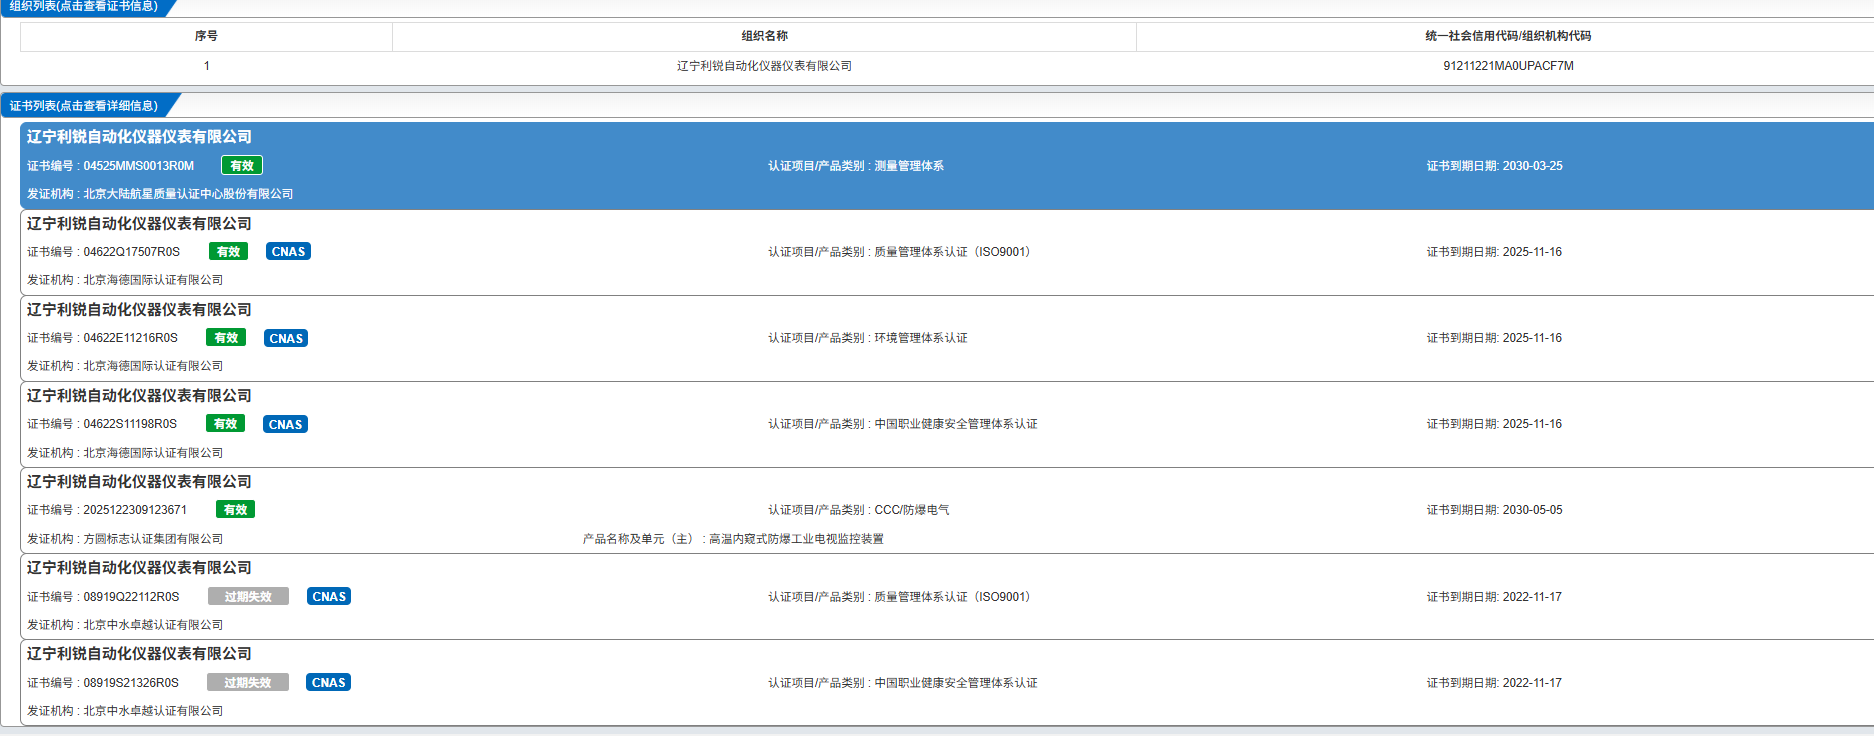Click the company title above certificate 04622E11216R0S
This screenshot has height=736, width=1874.
pos(139,310)
